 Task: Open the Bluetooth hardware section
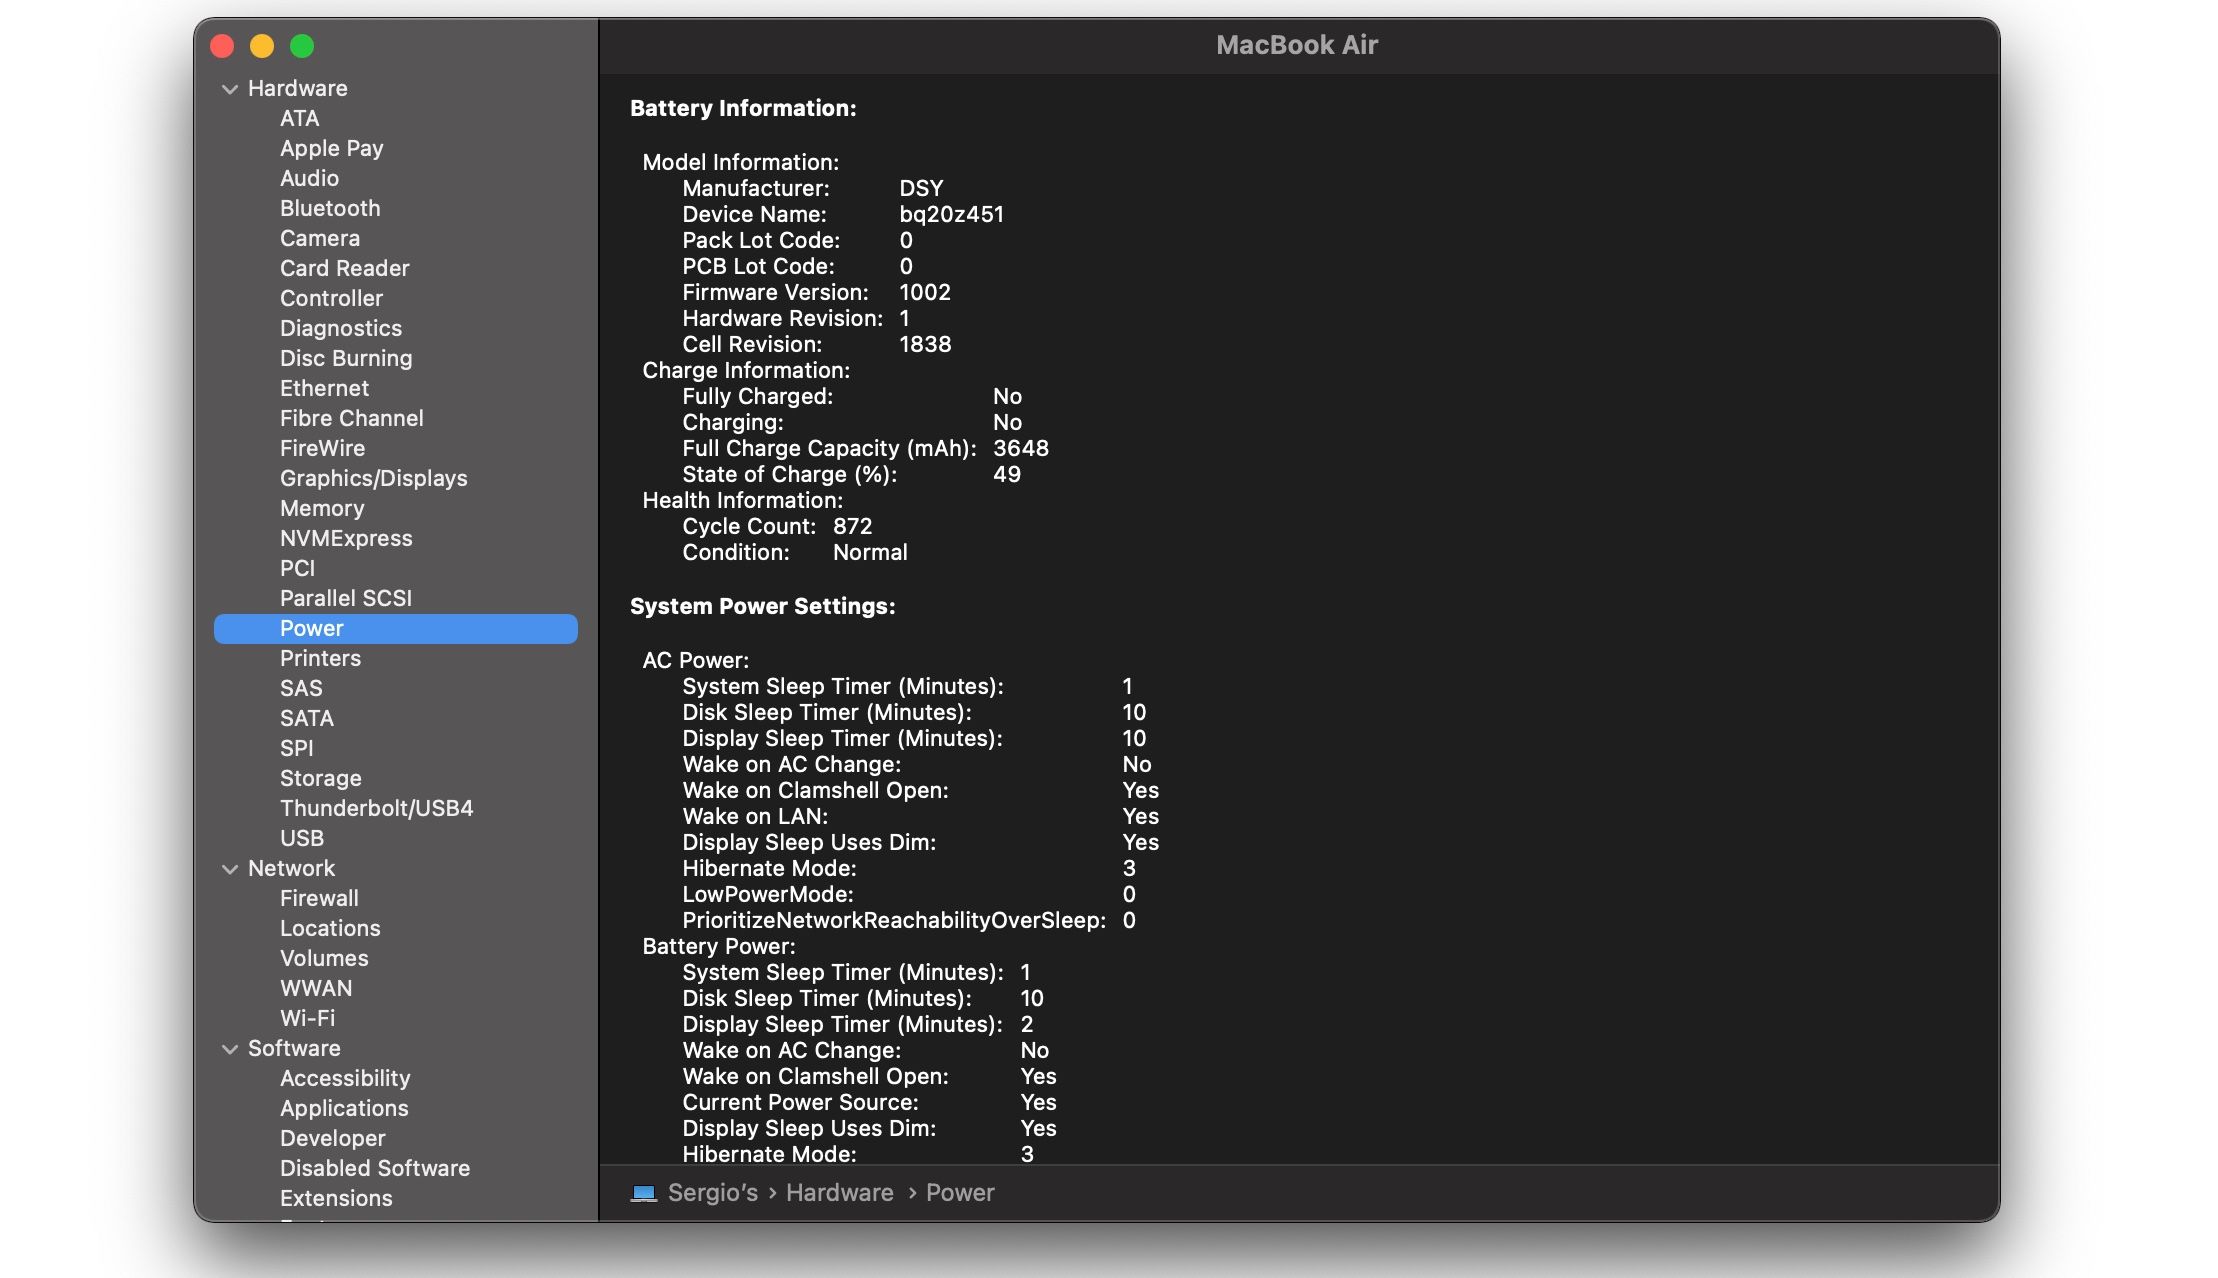[x=330, y=208]
